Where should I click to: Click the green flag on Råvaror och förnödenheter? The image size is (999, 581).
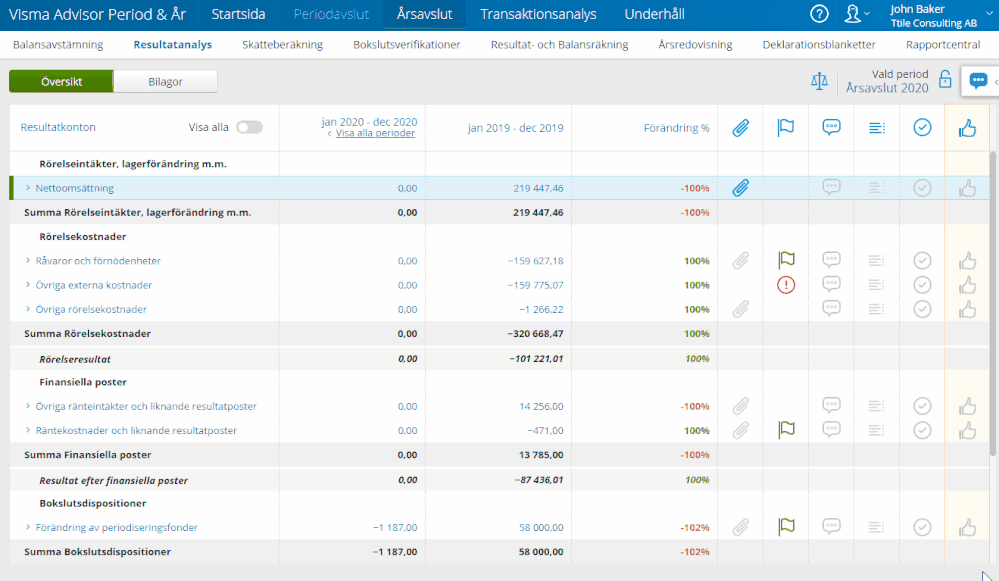click(786, 261)
